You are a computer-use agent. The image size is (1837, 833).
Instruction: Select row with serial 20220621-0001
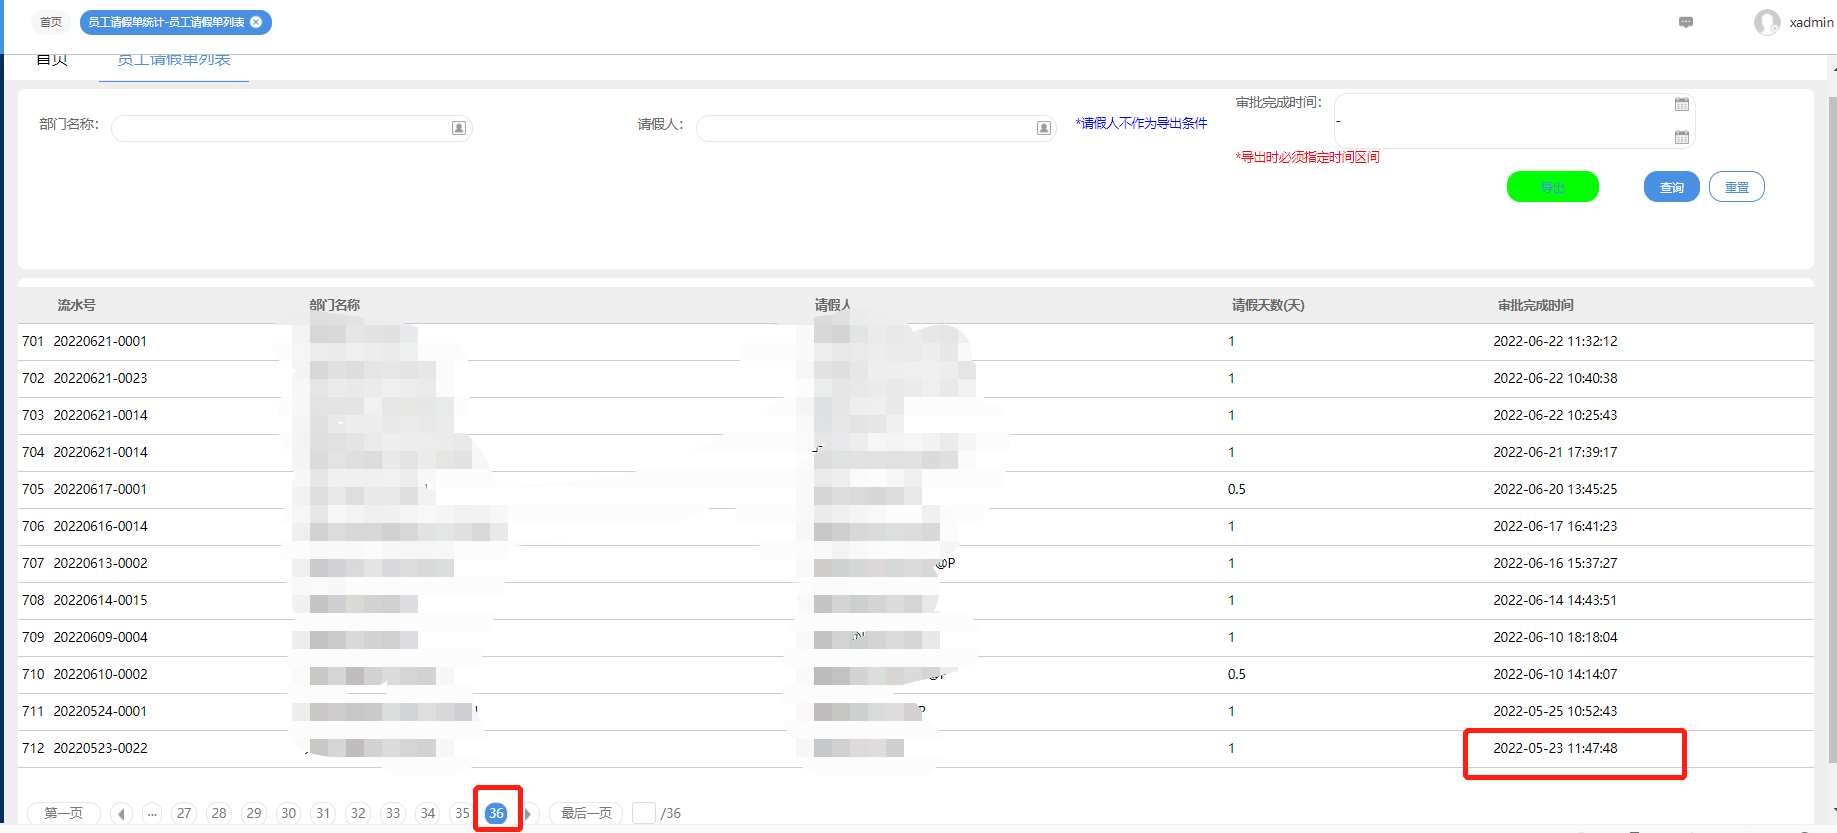tap(915, 342)
